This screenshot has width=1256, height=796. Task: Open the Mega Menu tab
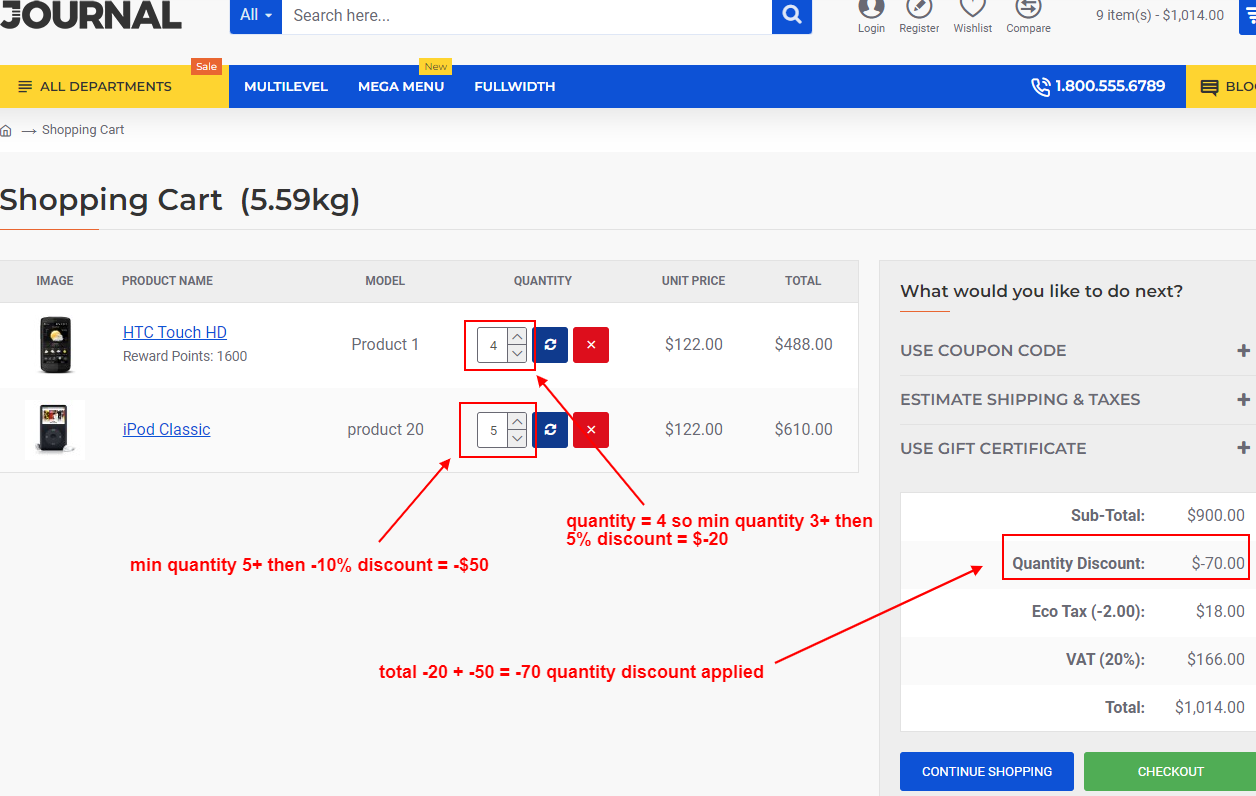coord(401,86)
